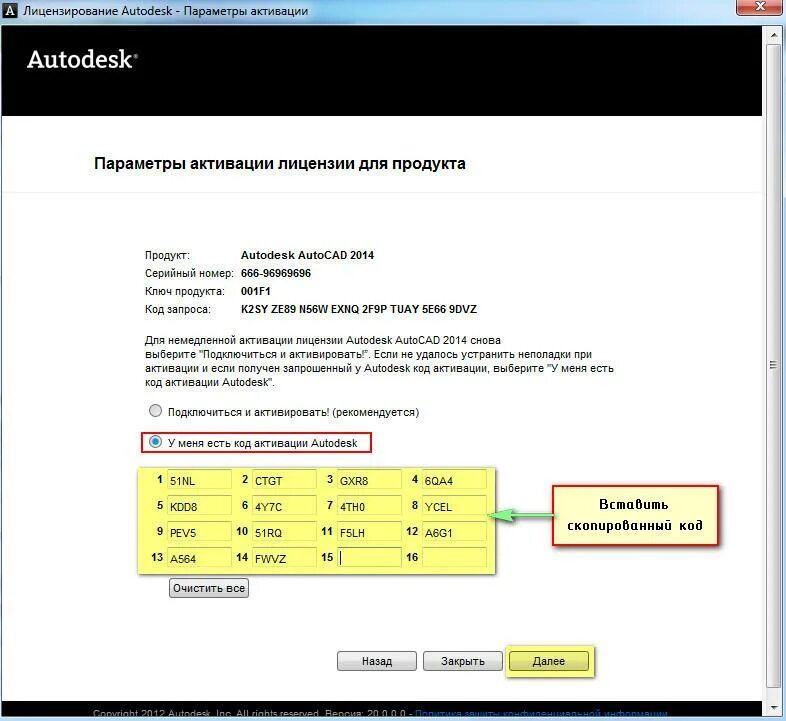Click activation code field 11 containing F5LH
The width and height of the screenshot is (786, 721).
(x=369, y=532)
